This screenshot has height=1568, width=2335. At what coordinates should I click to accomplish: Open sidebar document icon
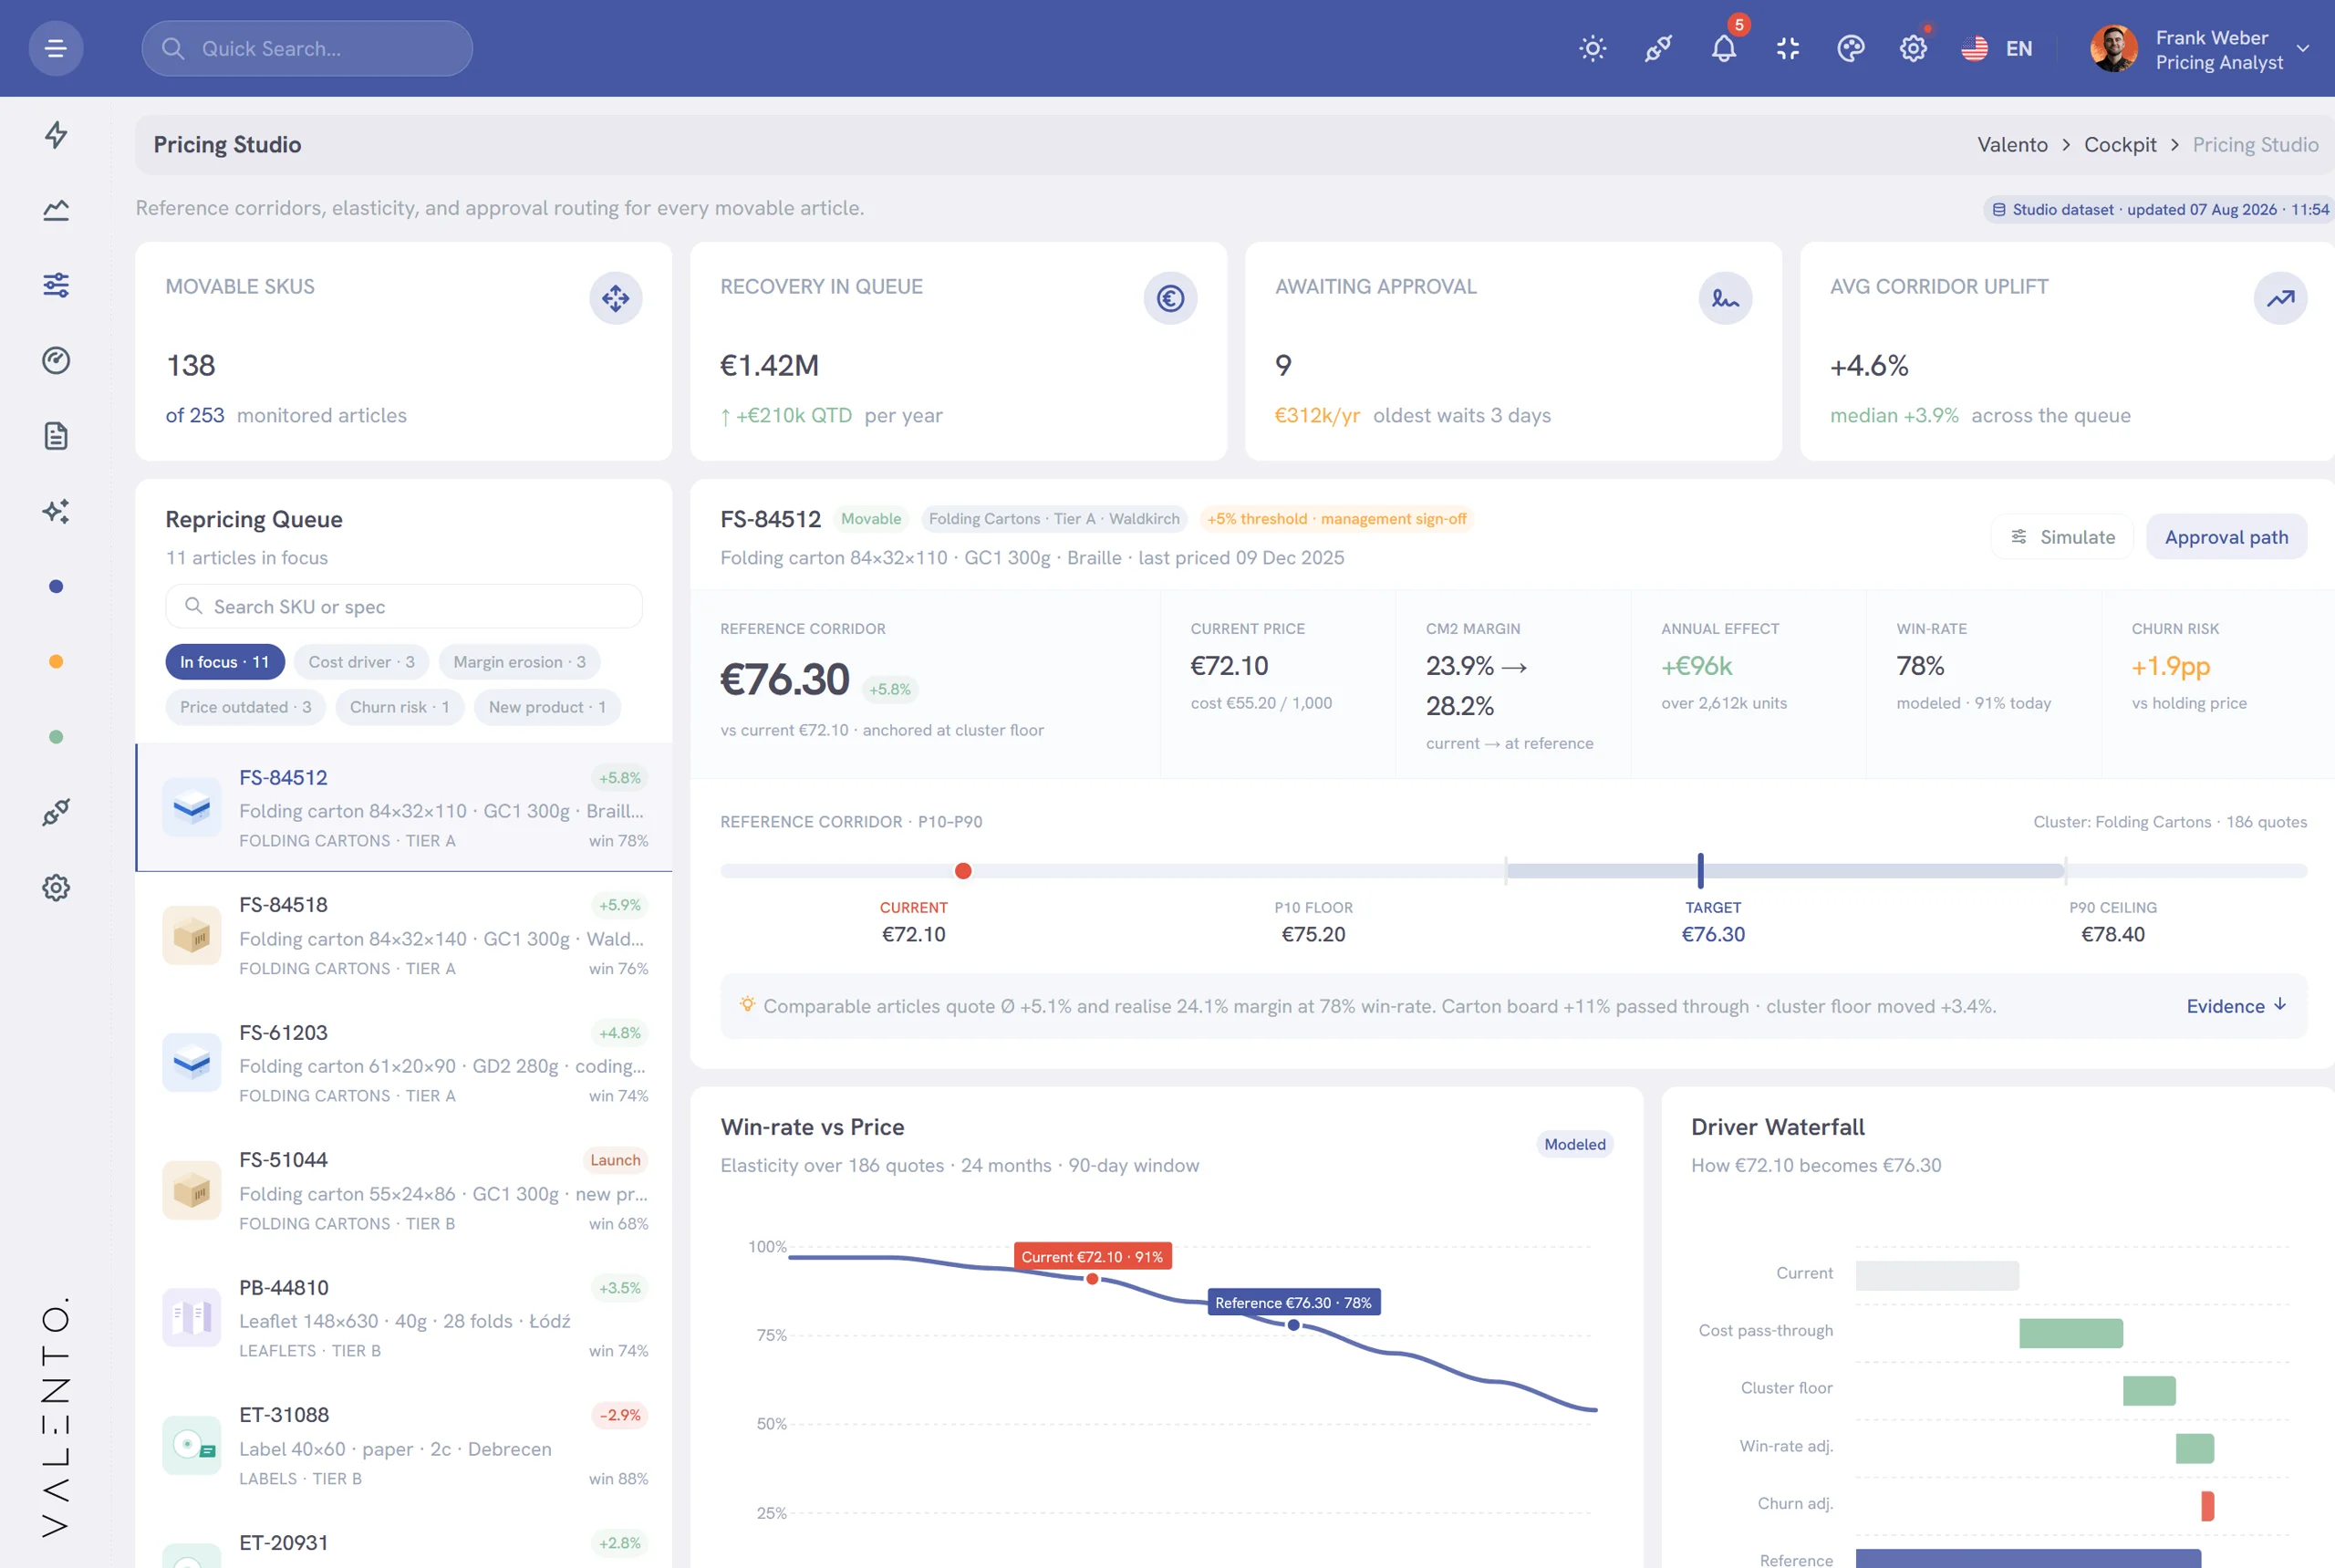pyautogui.click(x=56, y=435)
